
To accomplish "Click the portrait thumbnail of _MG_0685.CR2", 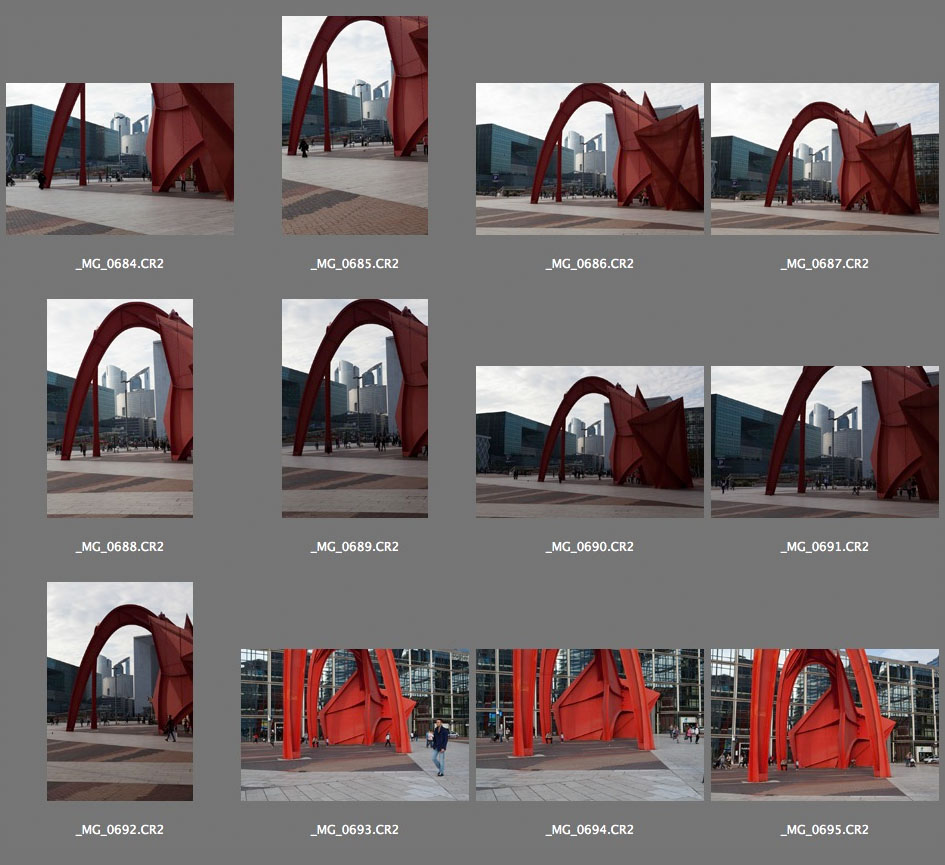I will [x=355, y=125].
